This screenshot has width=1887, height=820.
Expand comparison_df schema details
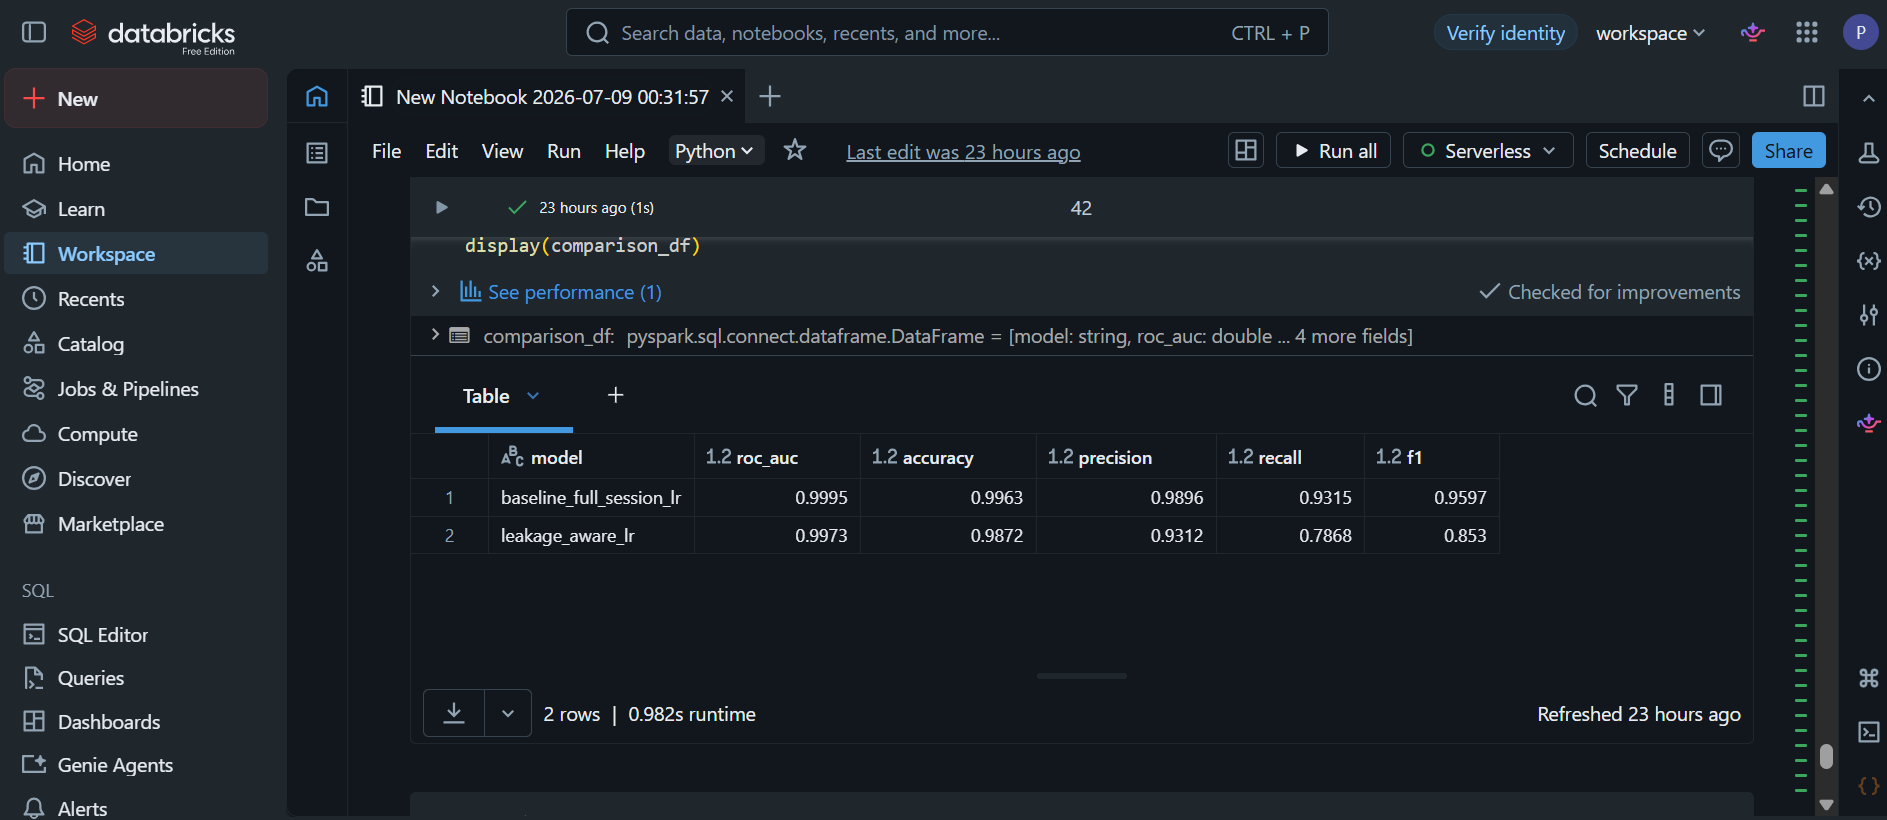click(435, 334)
